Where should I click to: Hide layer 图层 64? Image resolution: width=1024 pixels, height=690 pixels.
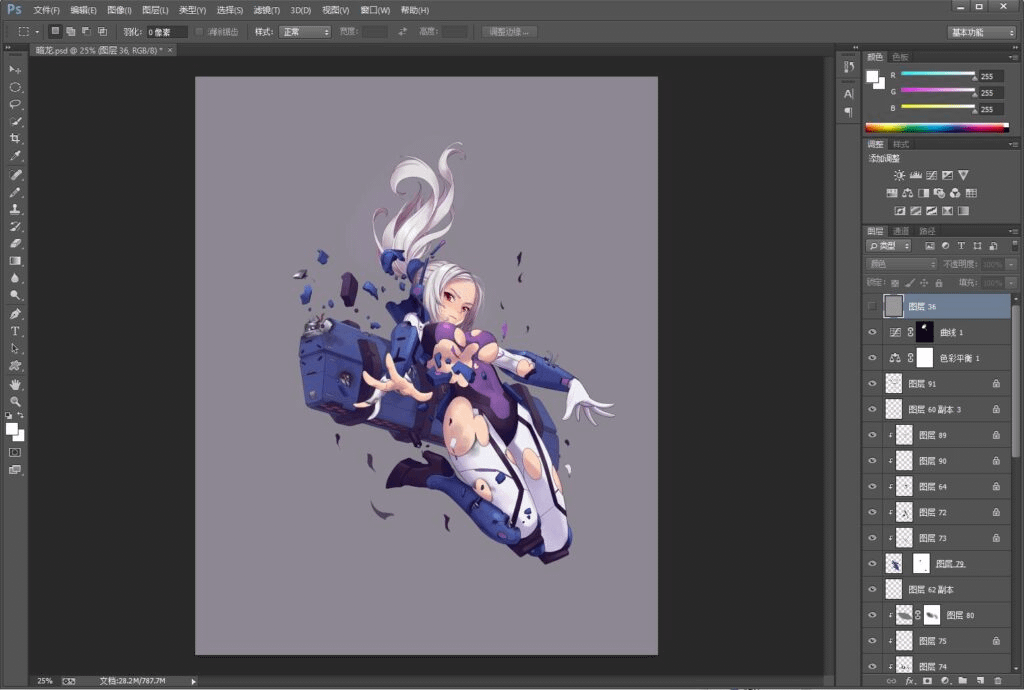tap(872, 486)
